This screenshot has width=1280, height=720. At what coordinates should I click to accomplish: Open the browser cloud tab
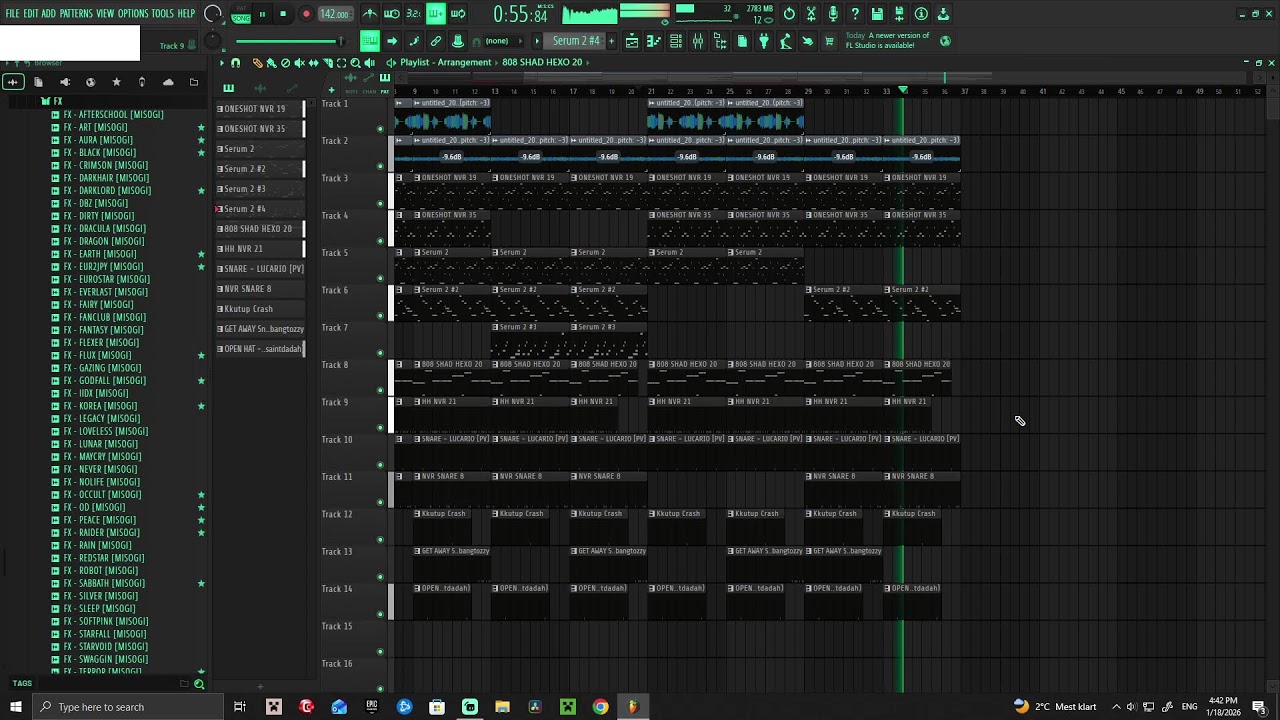coord(168,82)
